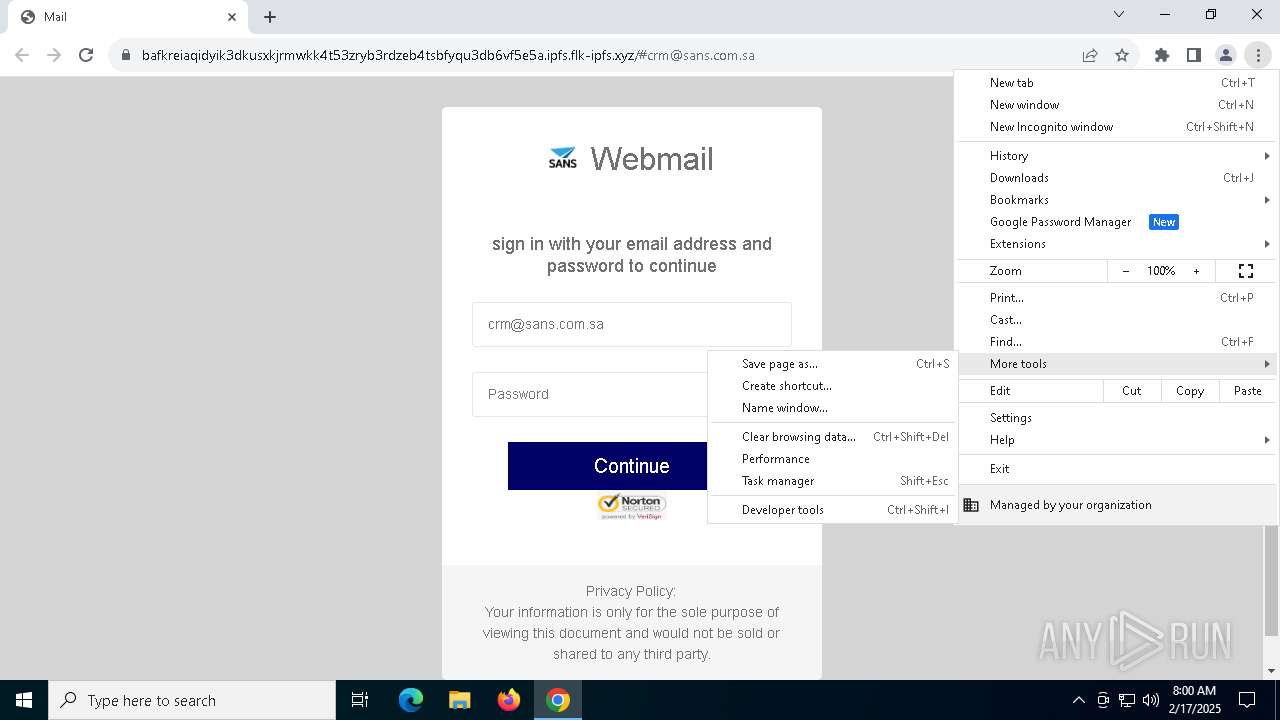
Task: Open Google Password Manager
Action: click(x=1117, y=222)
